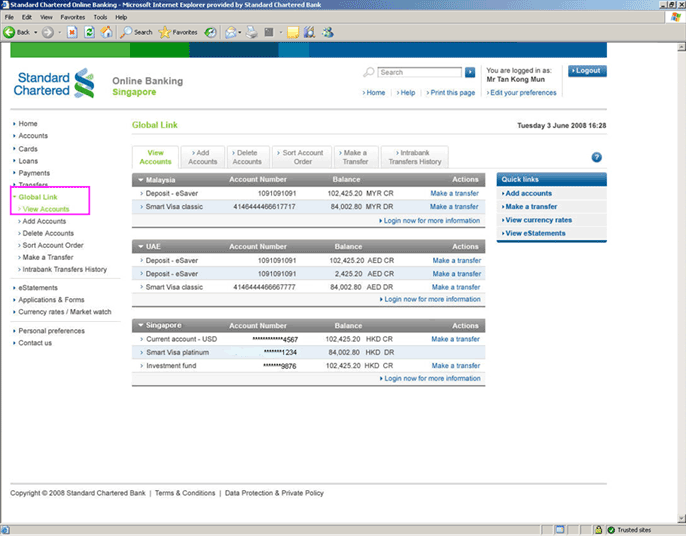
Task: Expand Smart Visa platinum row
Action: click(x=141, y=353)
